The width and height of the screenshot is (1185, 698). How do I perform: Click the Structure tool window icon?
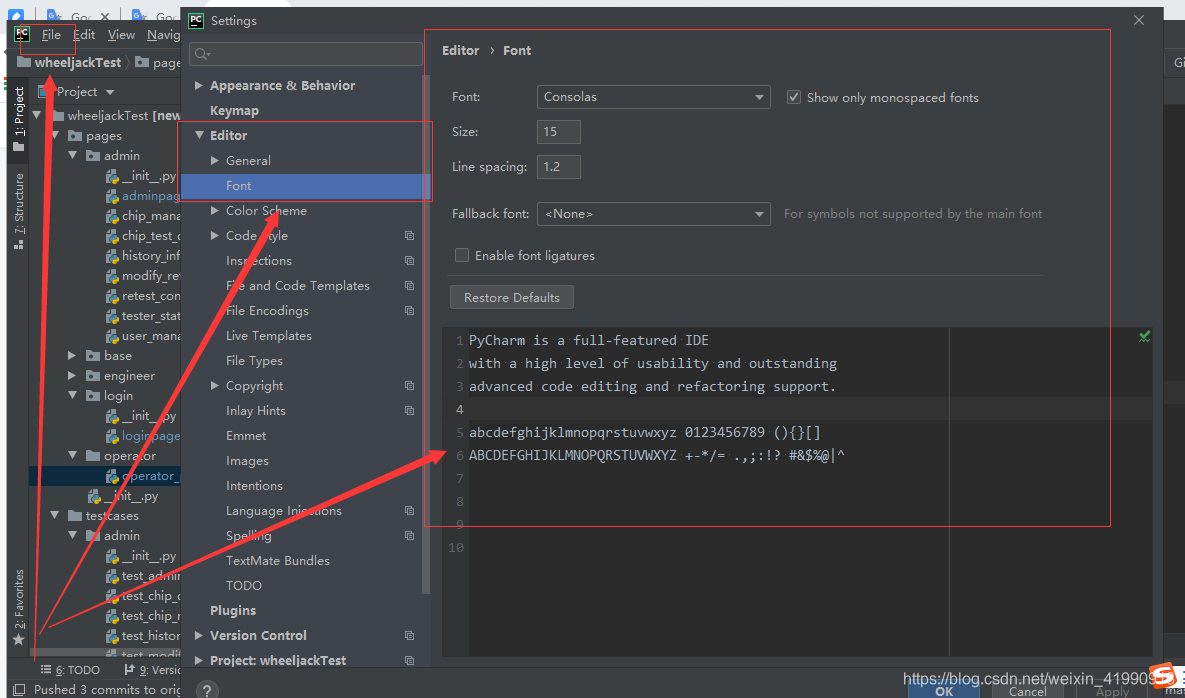[19, 243]
